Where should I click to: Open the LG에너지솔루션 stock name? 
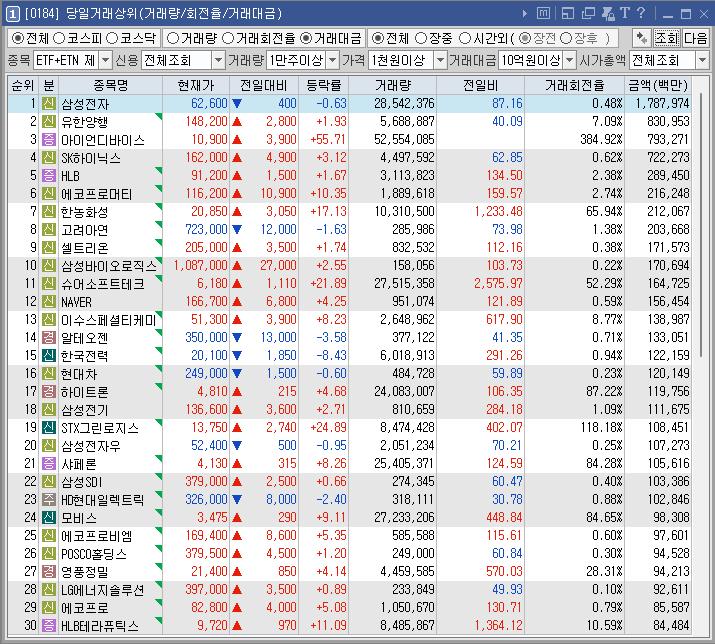(103, 590)
